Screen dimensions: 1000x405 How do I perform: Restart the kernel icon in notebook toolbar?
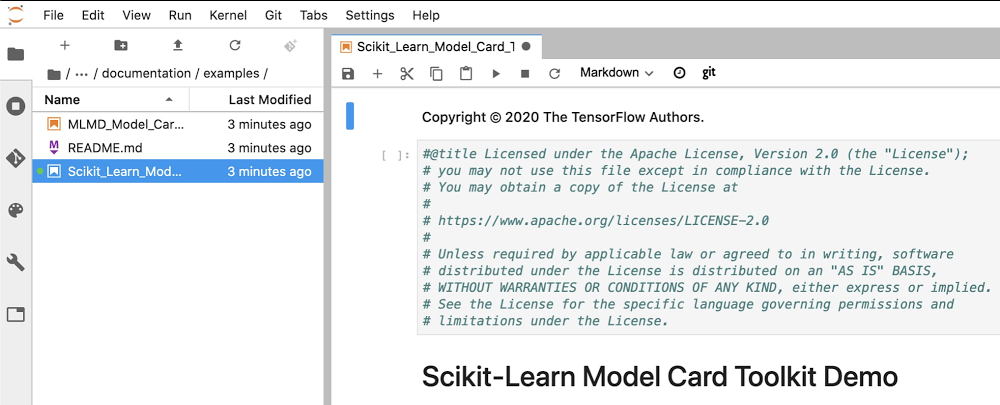click(555, 74)
